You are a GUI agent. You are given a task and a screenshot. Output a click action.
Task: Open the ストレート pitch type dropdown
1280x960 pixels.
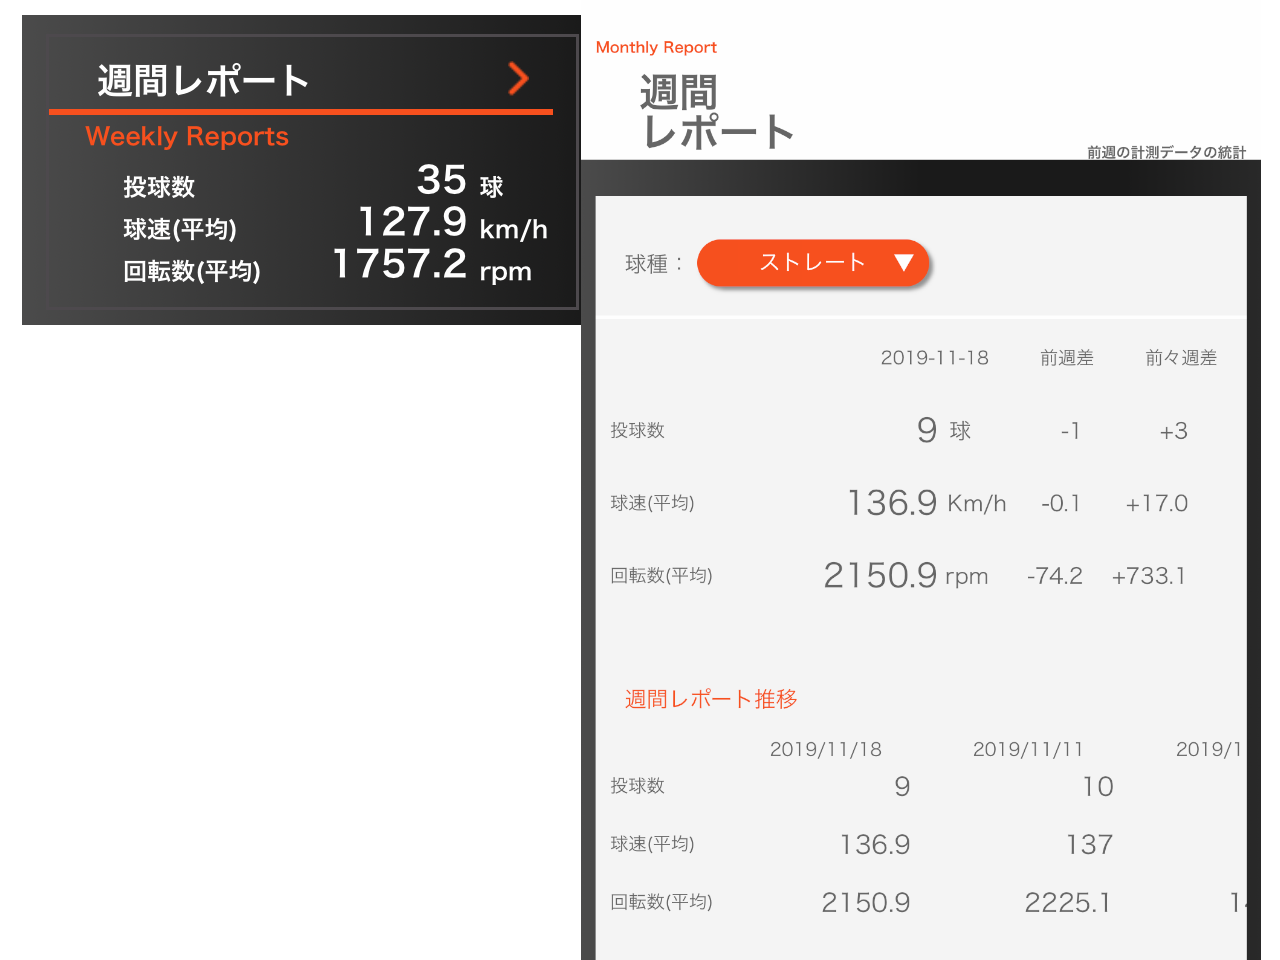tap(812, 263)
